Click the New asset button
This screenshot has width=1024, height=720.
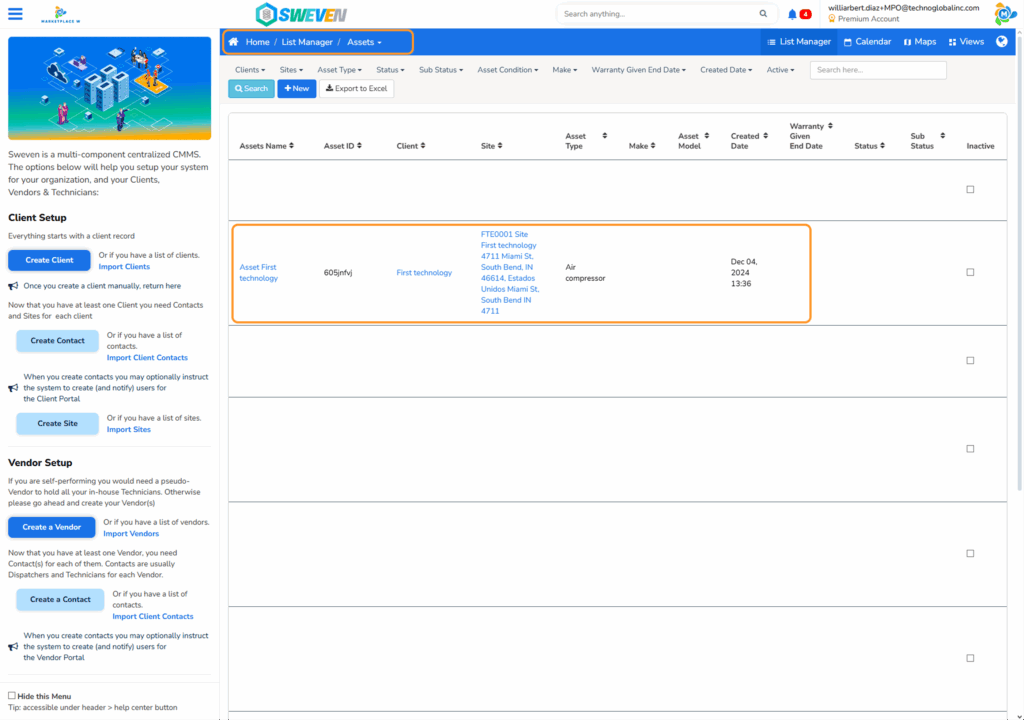(x=297, y=89)
